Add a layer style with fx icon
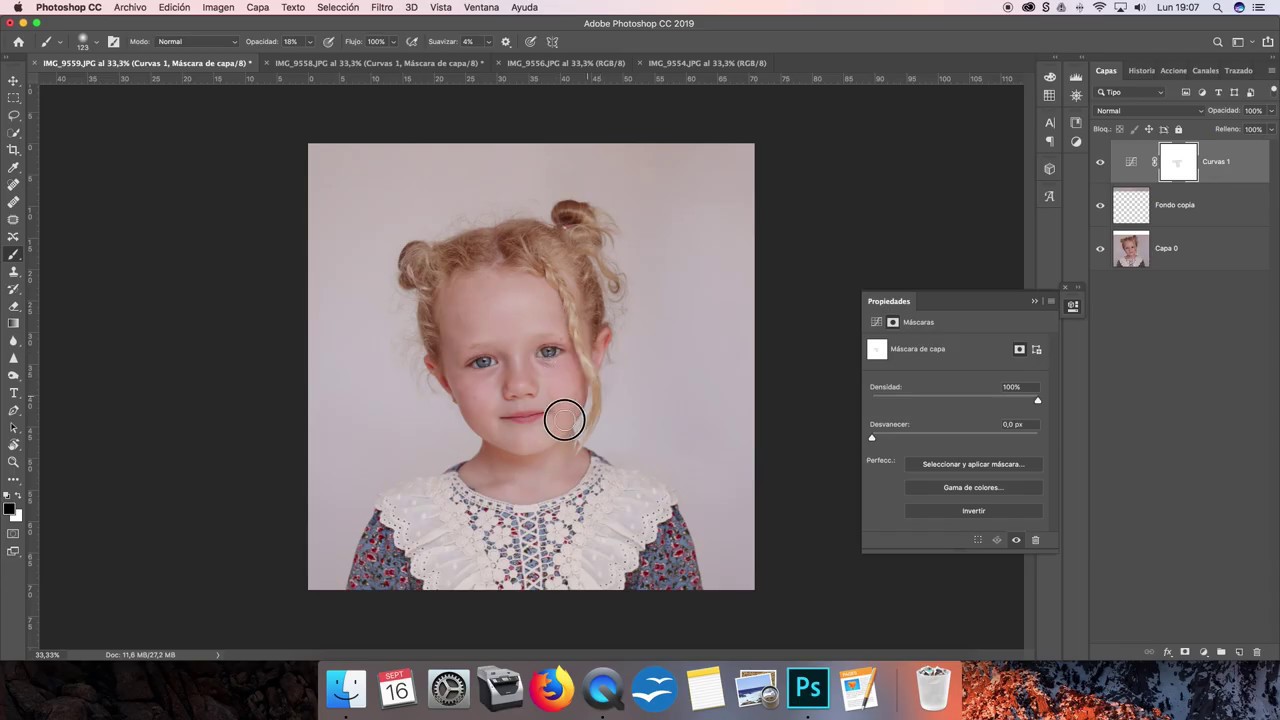The width and height of the screenshot is (1280, 720). pyautogui.click(x=1167, y=652)
